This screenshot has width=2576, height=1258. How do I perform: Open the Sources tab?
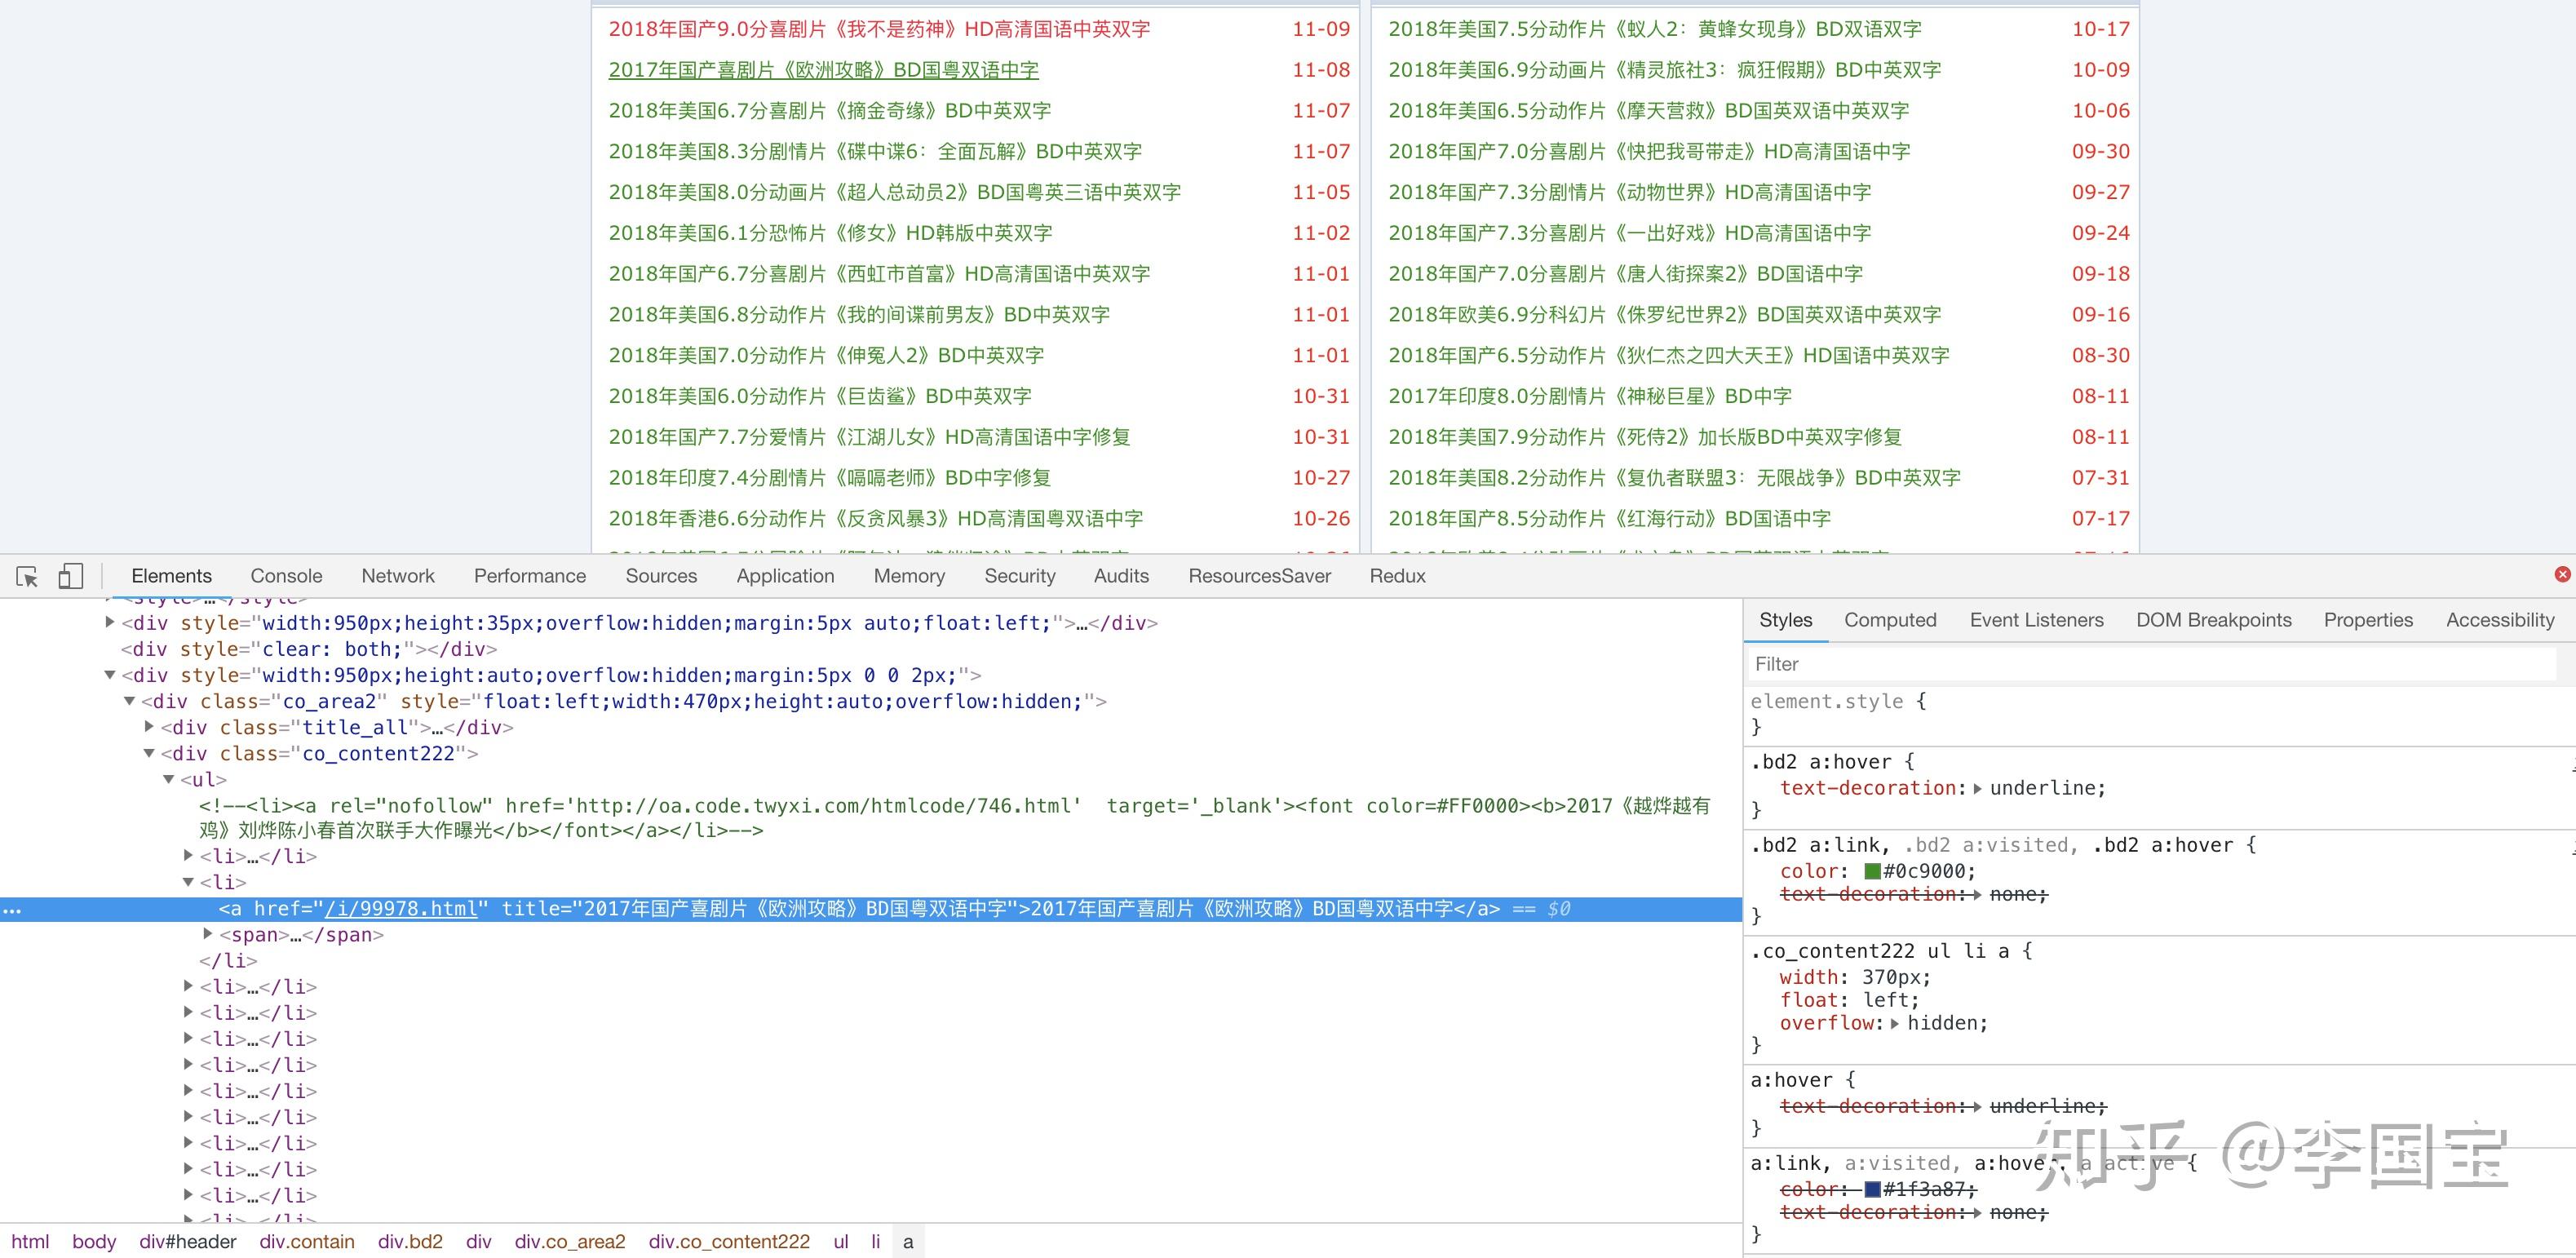pos(661,576)
